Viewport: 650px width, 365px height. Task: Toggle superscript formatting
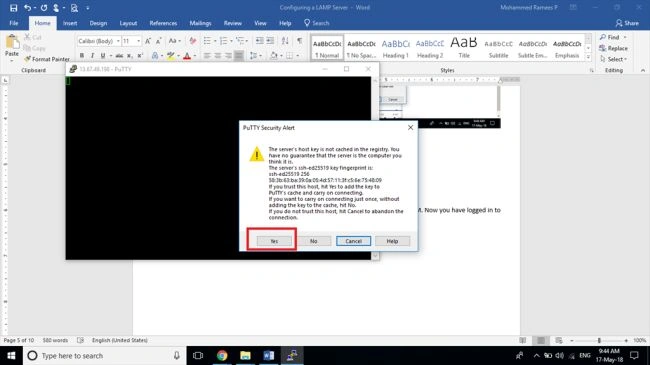(140, 56)
